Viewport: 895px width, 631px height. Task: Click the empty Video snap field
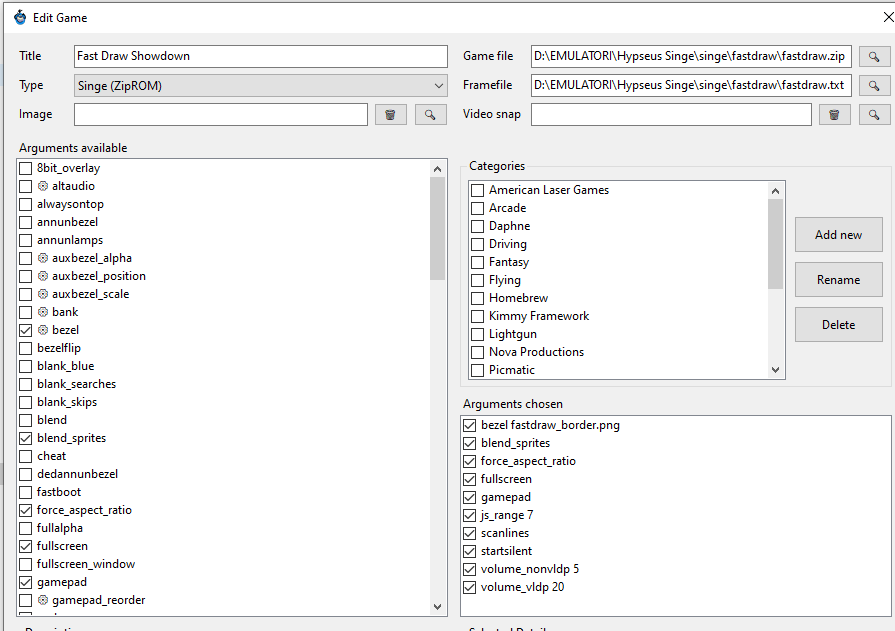[671, 115]
